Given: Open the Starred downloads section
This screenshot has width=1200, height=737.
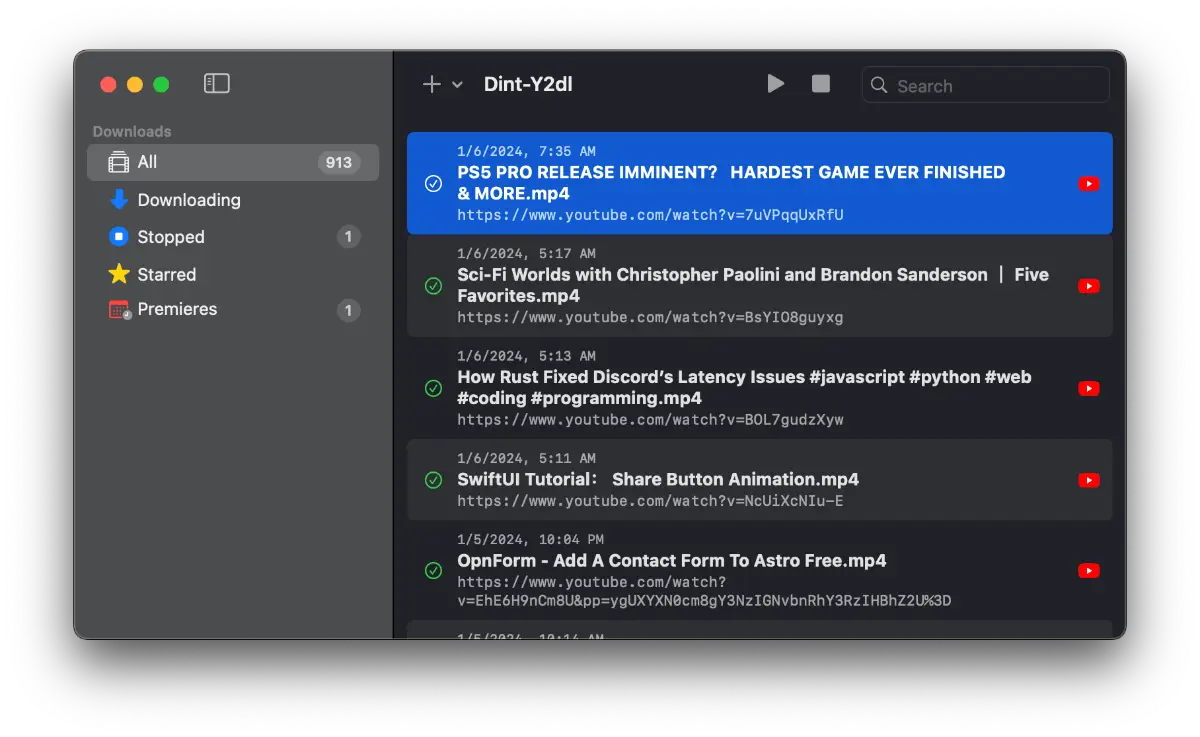Looking at the screenshot, I should pos(166,274).
